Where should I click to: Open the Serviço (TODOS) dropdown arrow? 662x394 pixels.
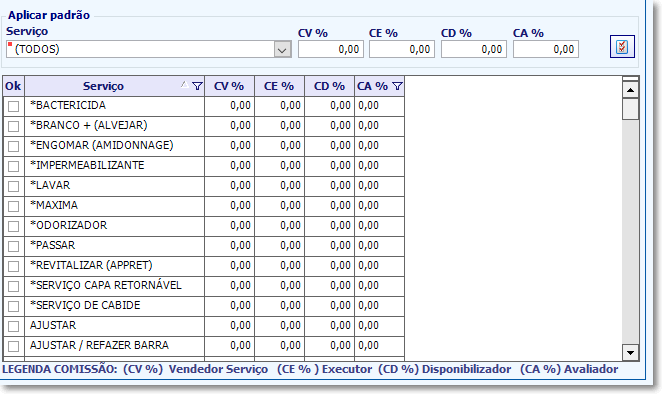[x=282, y=49]
